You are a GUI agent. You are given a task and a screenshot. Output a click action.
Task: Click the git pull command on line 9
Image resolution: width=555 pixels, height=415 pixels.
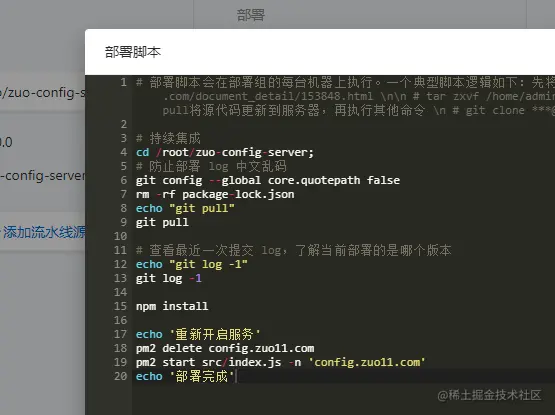point(162,222)
